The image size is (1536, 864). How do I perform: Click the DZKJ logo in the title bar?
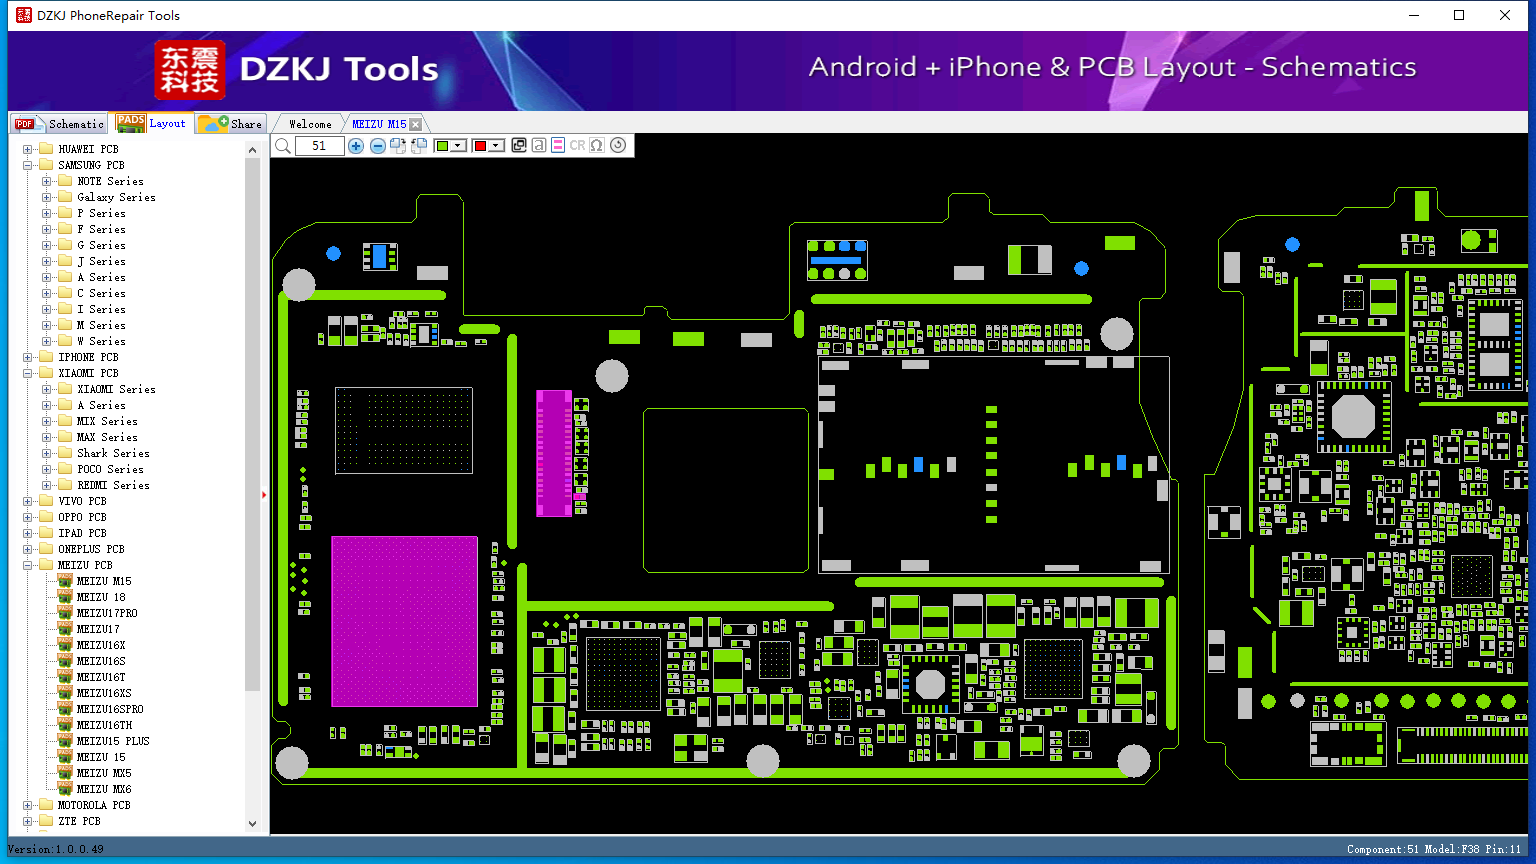pyautogui.click(x=22, y=15)
